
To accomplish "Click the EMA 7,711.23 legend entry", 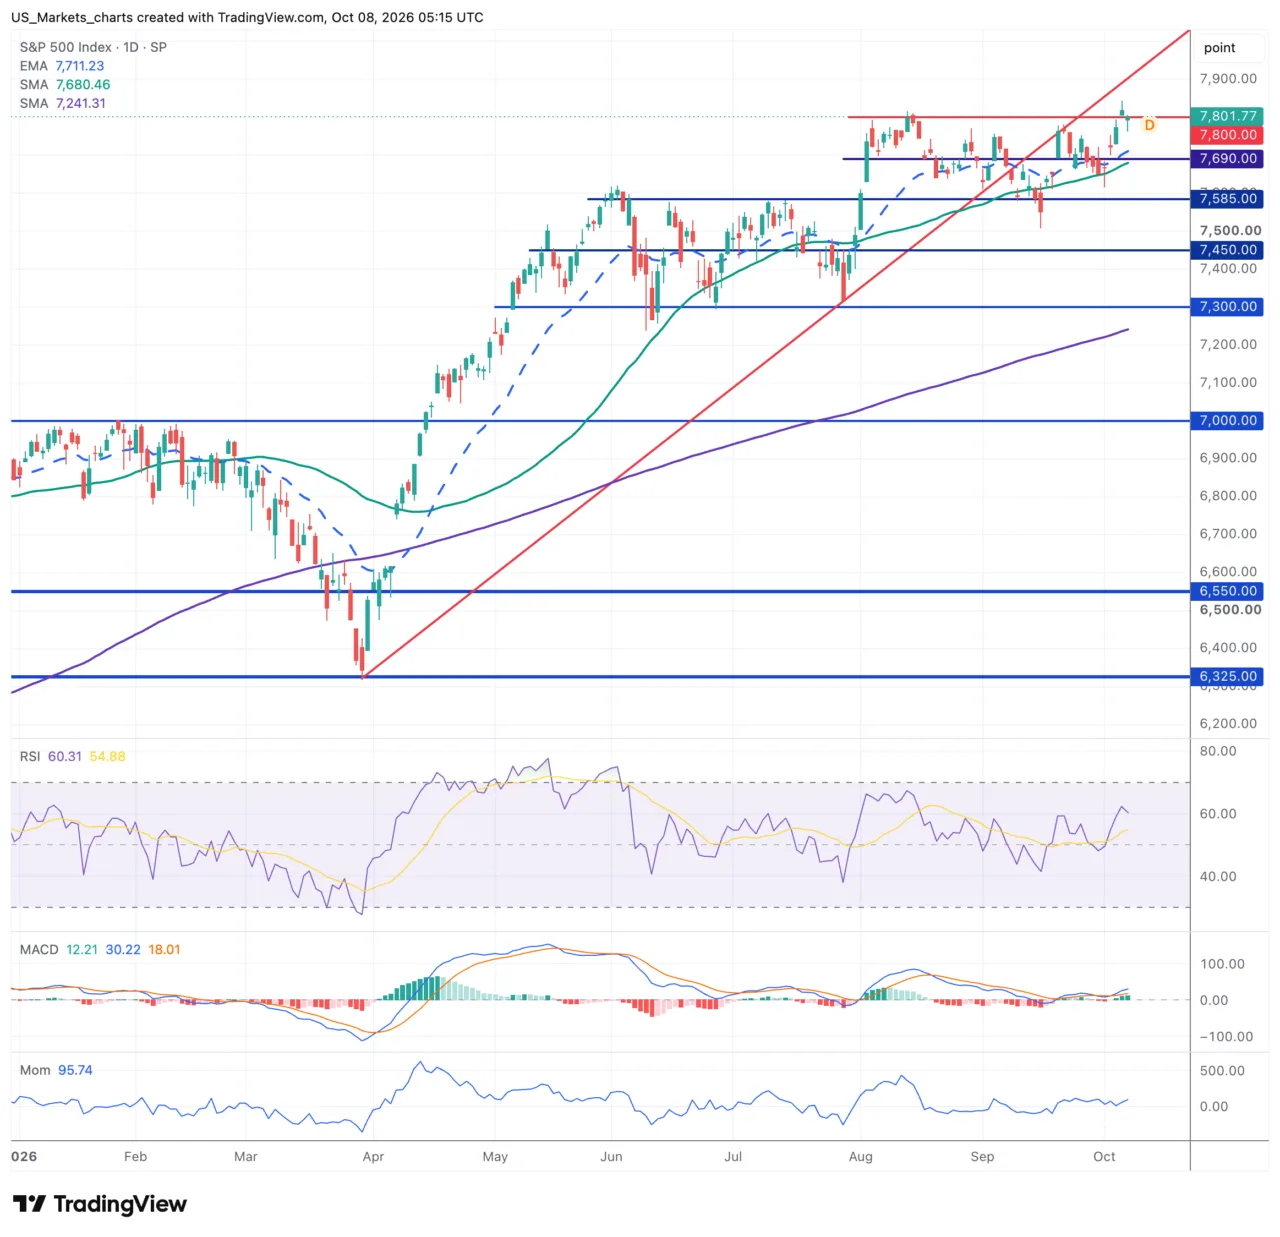I will pos(62,66).
